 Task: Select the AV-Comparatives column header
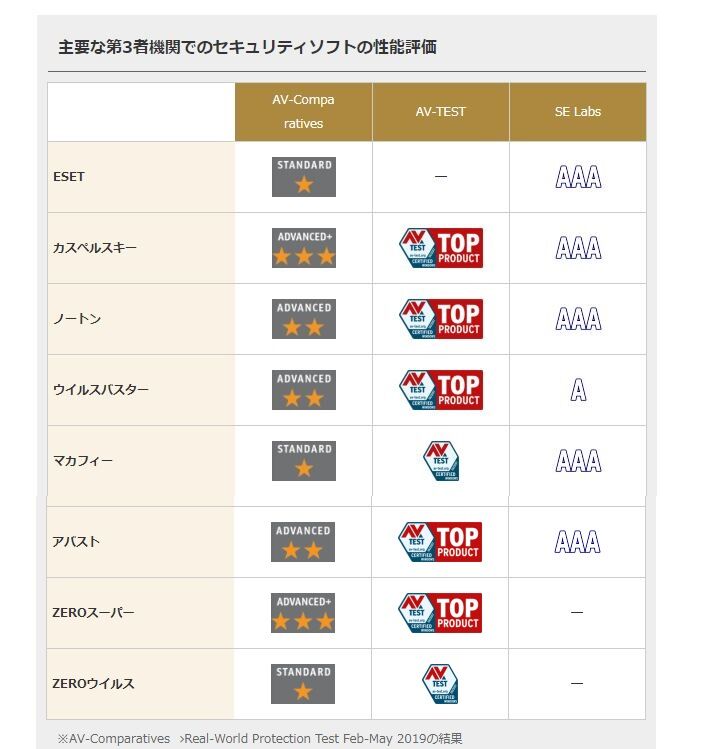[x=303, y=112]
